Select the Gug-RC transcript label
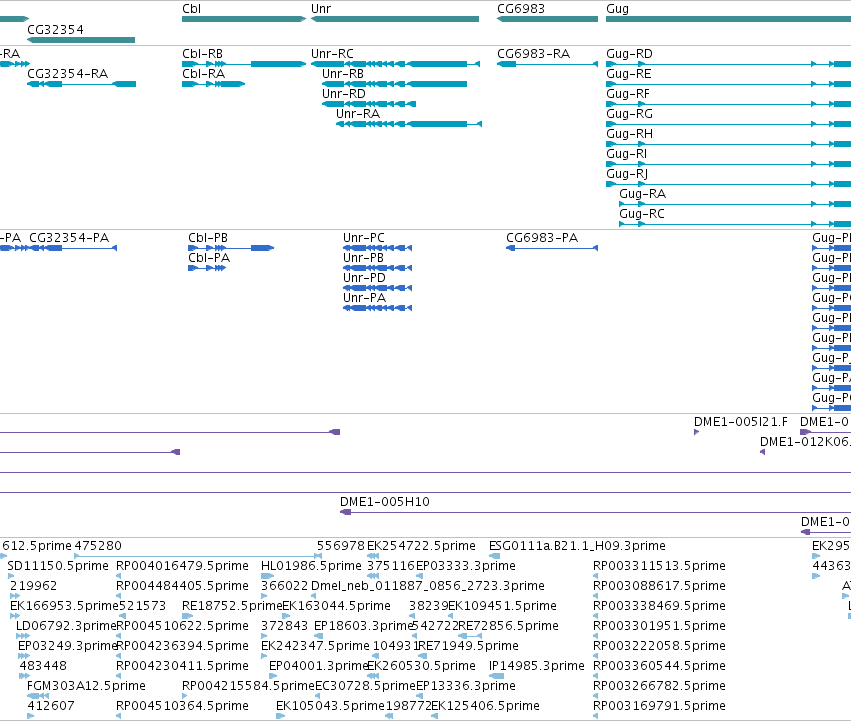Screen dimensions: 851x721 pyautogui.click(x=642, y=214)
